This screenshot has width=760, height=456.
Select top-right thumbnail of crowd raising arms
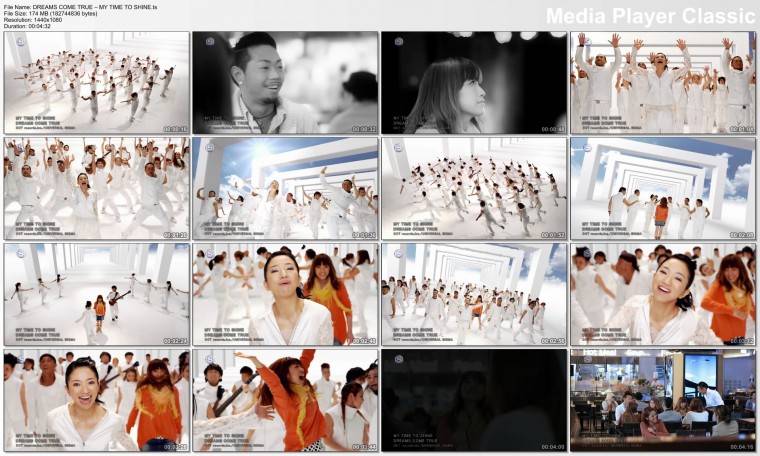(x=663, y=82)
